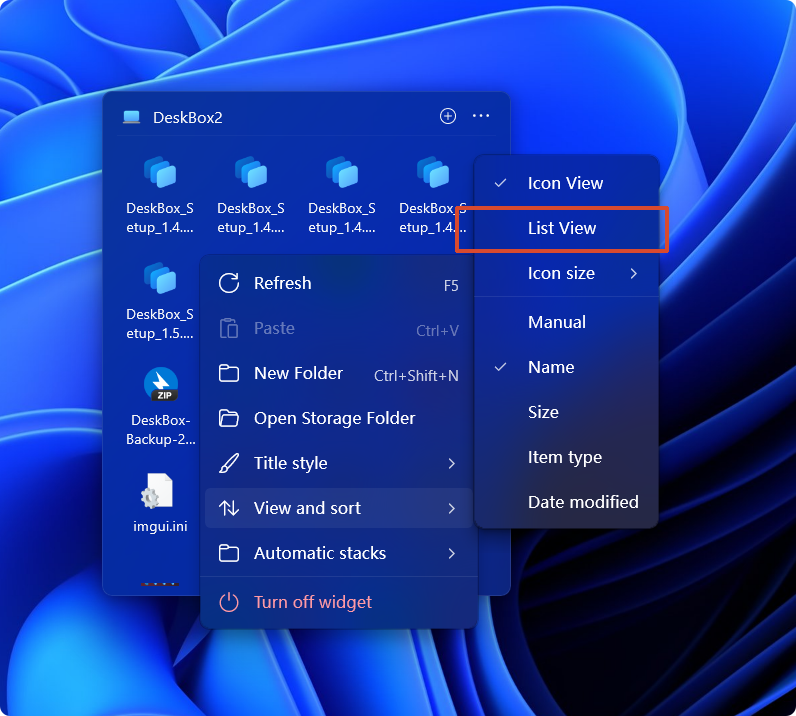Click the imgui.ini file name

[160, 526]
